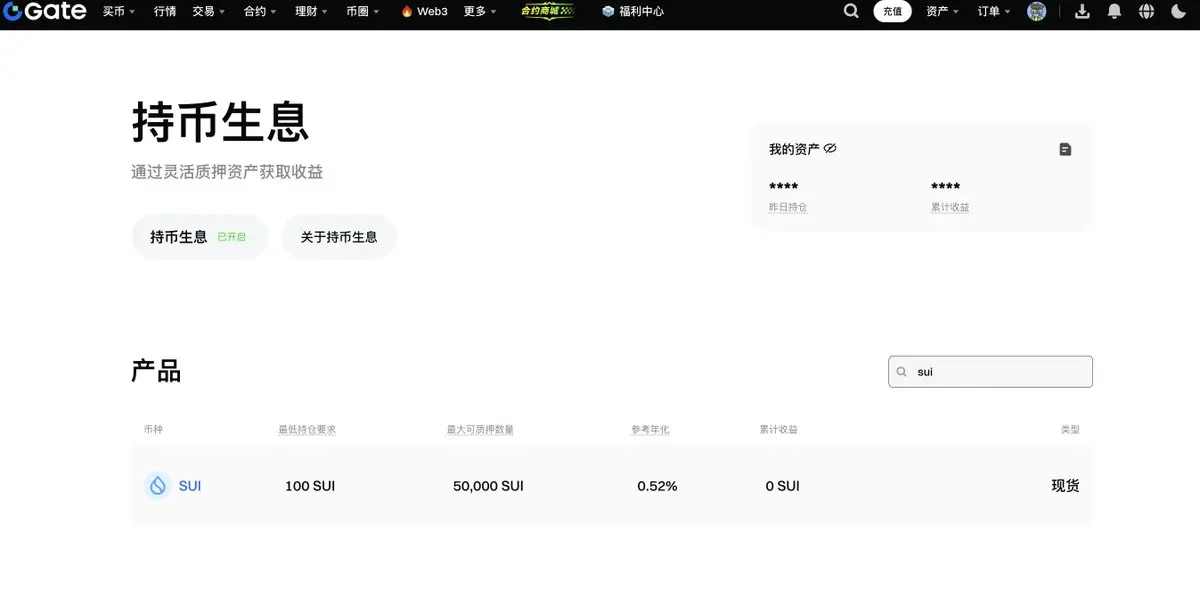Screen dimensions: 1200x607
Task: Toggle hide assets eye icon
Action: click(x=830, y=149)
